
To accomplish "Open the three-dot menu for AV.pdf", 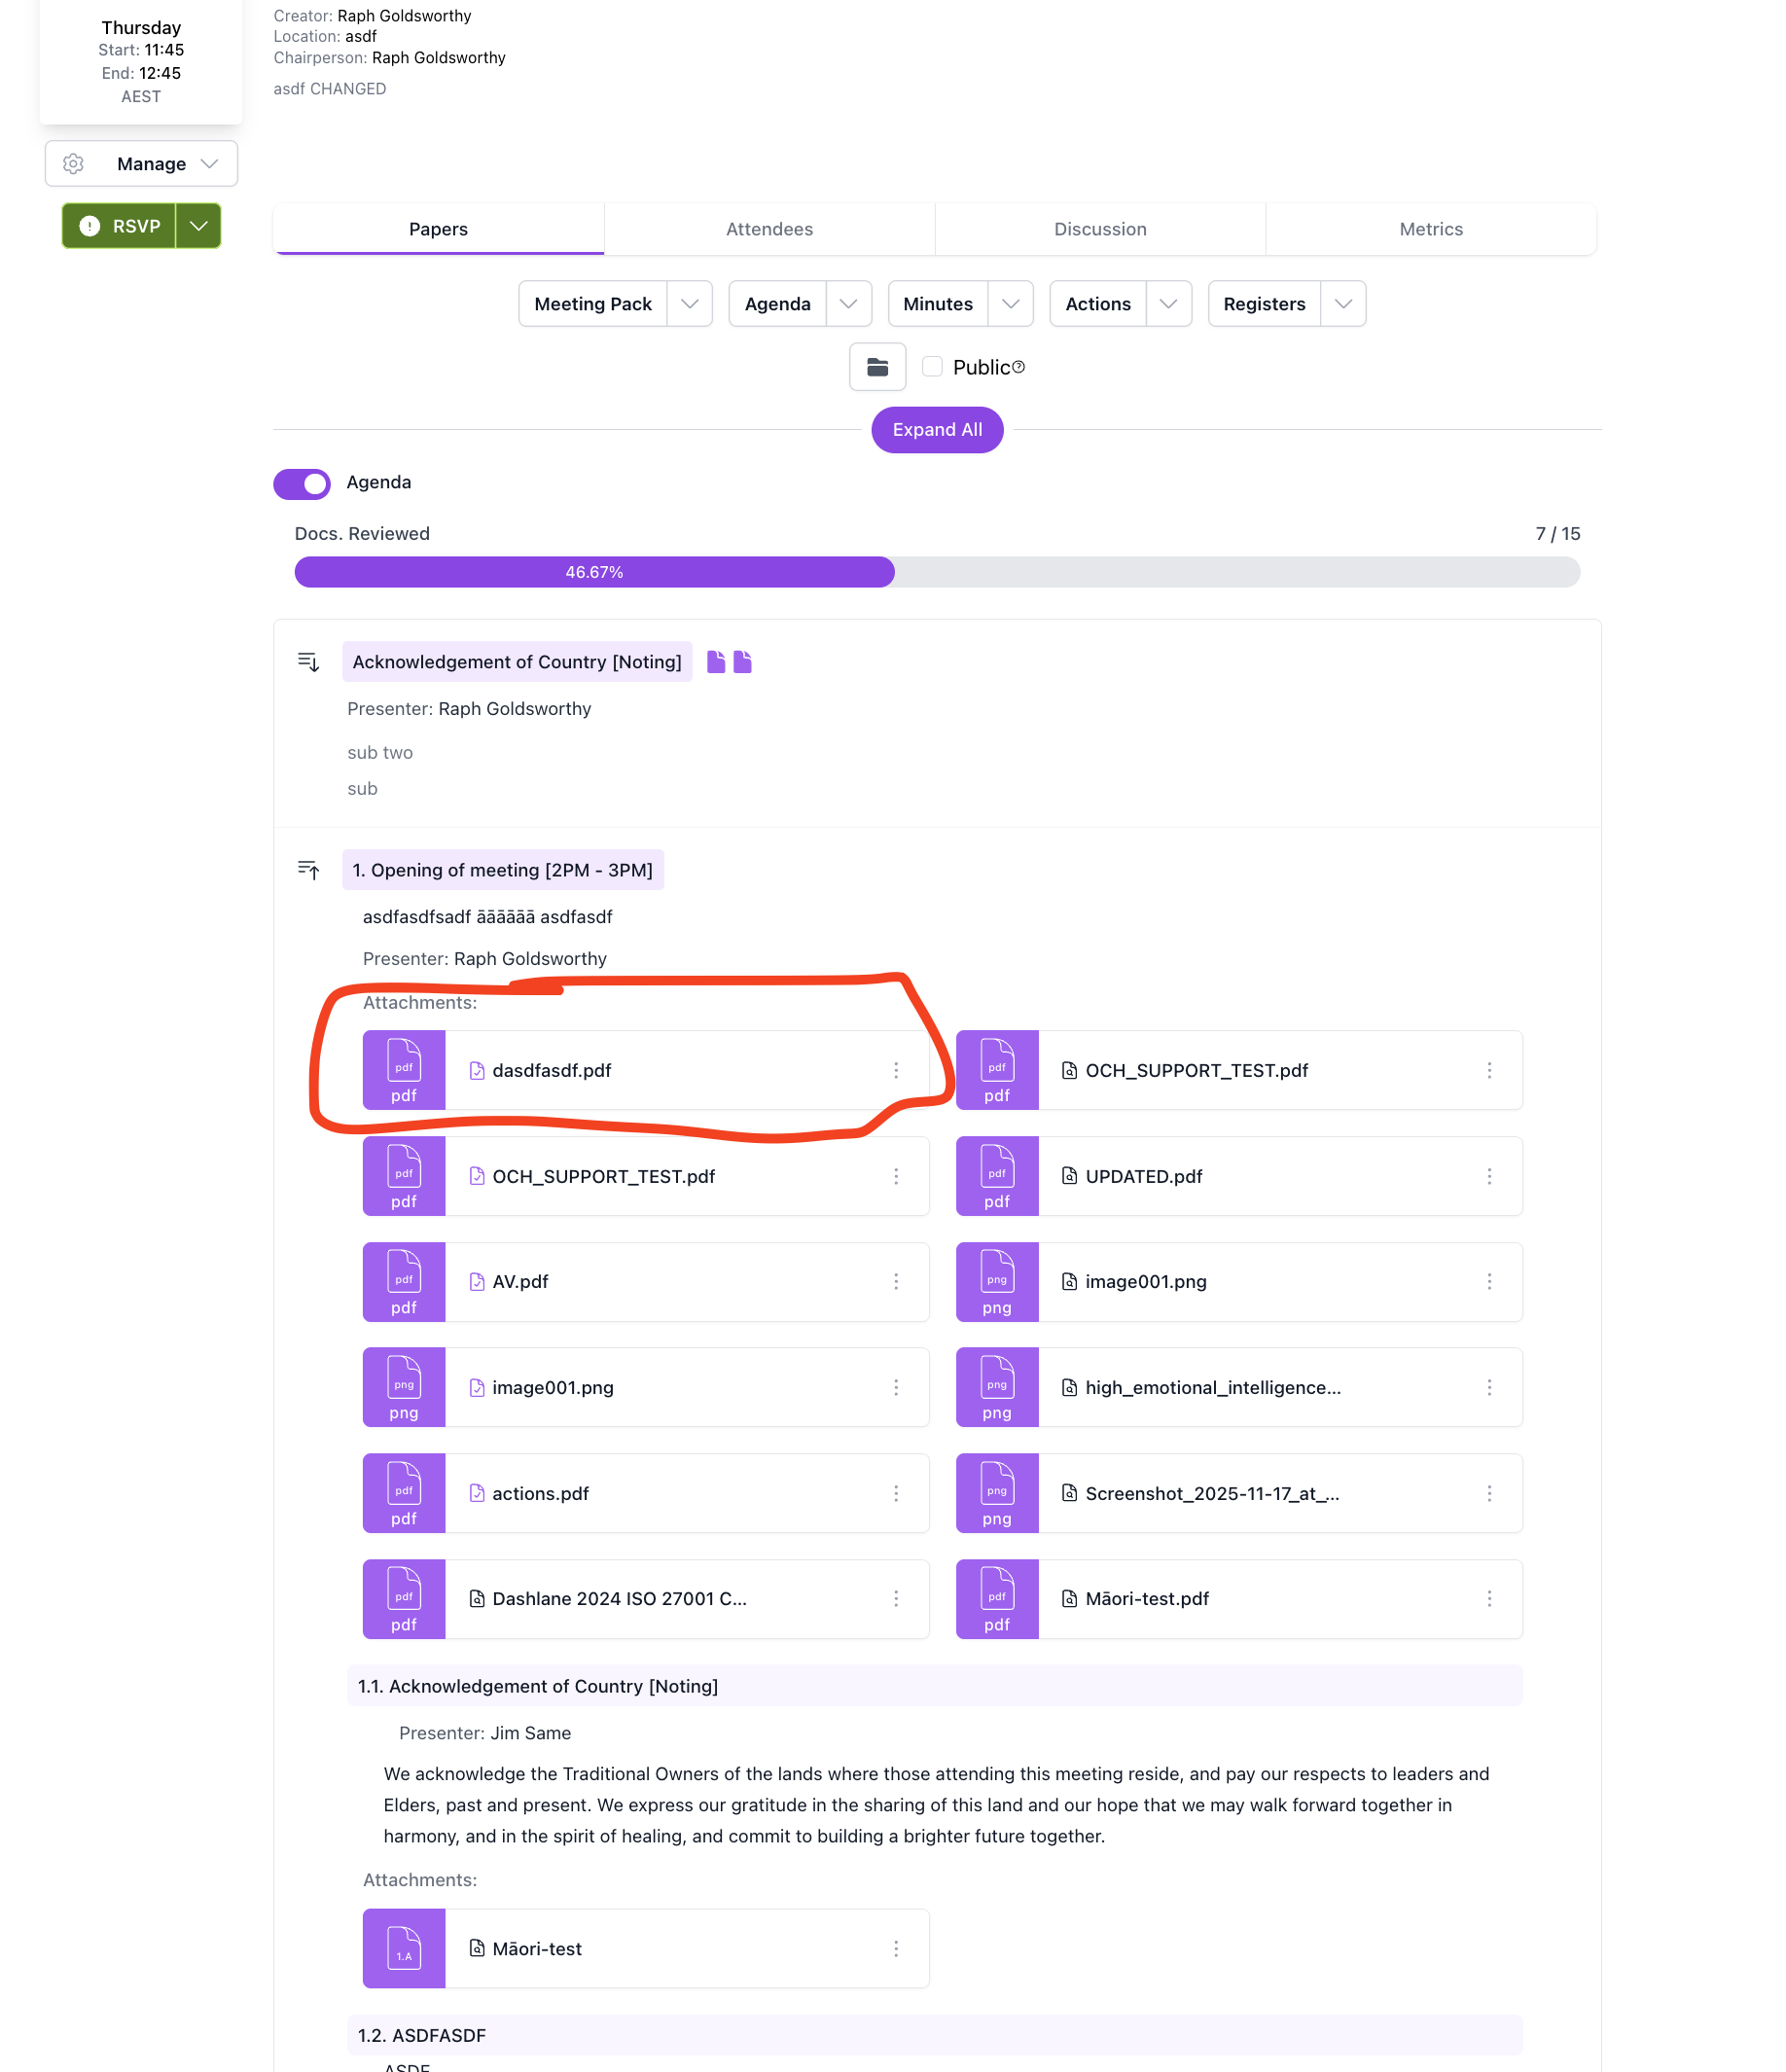I will tap(896, 1281).
